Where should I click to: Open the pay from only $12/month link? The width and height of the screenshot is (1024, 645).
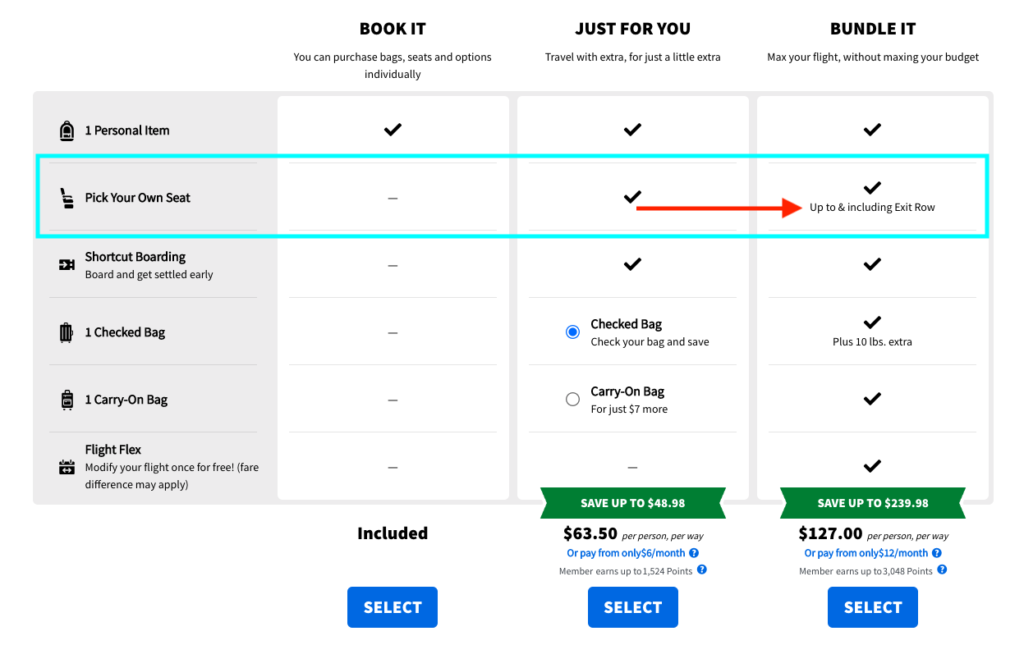[x=866, y=553]
